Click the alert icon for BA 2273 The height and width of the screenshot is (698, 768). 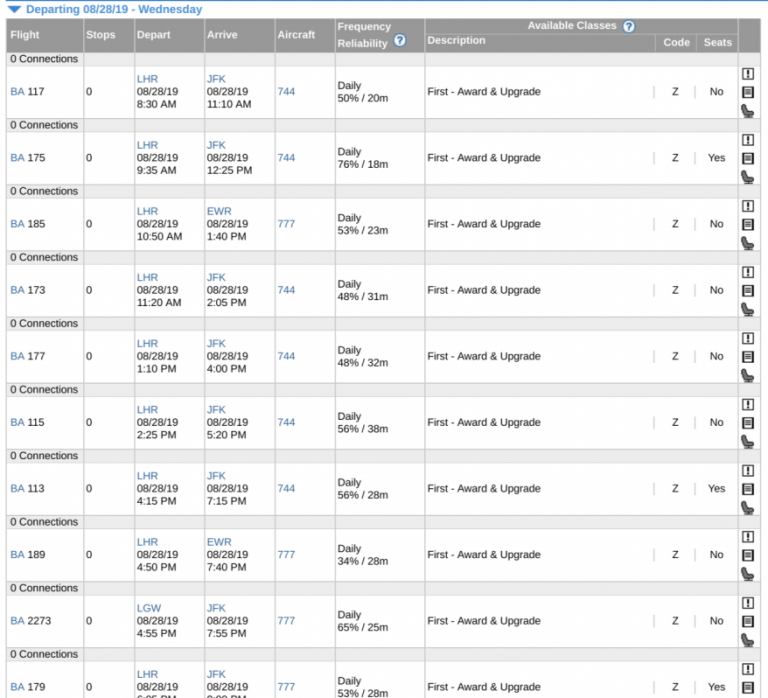click(x=747, y=603)
